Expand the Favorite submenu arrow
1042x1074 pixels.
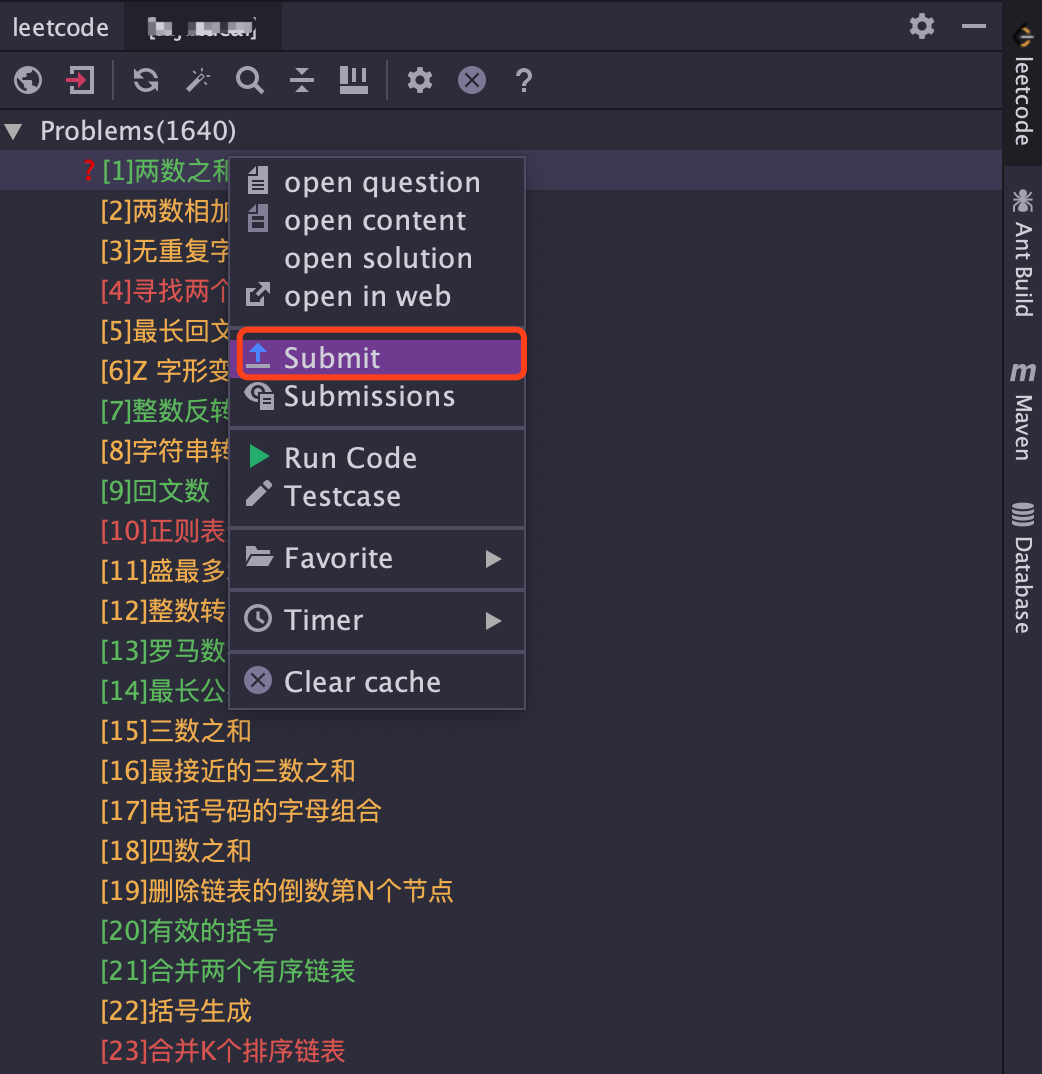click(x=493, y=559)
